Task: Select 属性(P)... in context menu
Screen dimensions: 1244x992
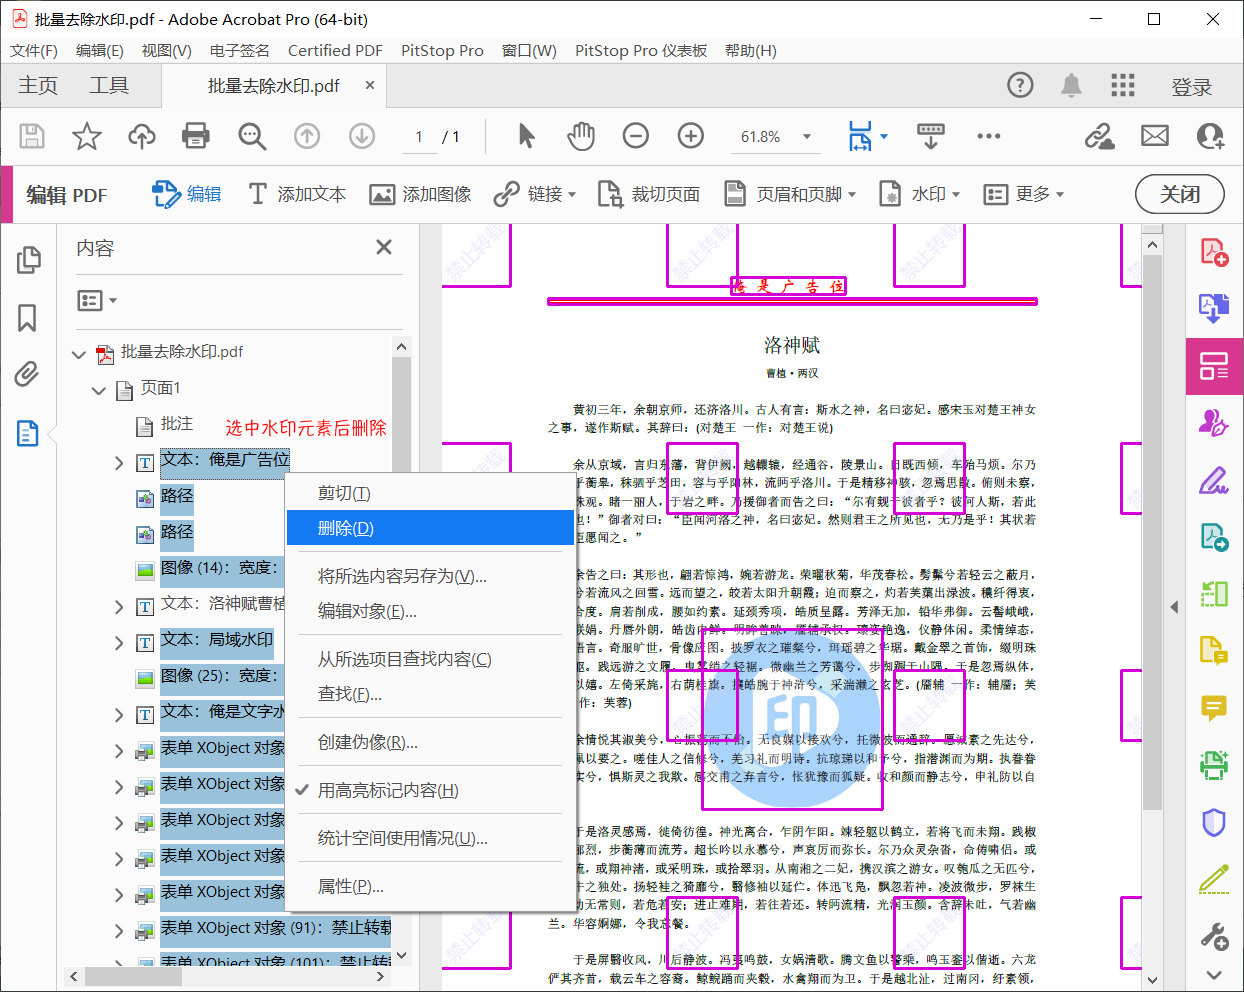Action: (431, 886)
